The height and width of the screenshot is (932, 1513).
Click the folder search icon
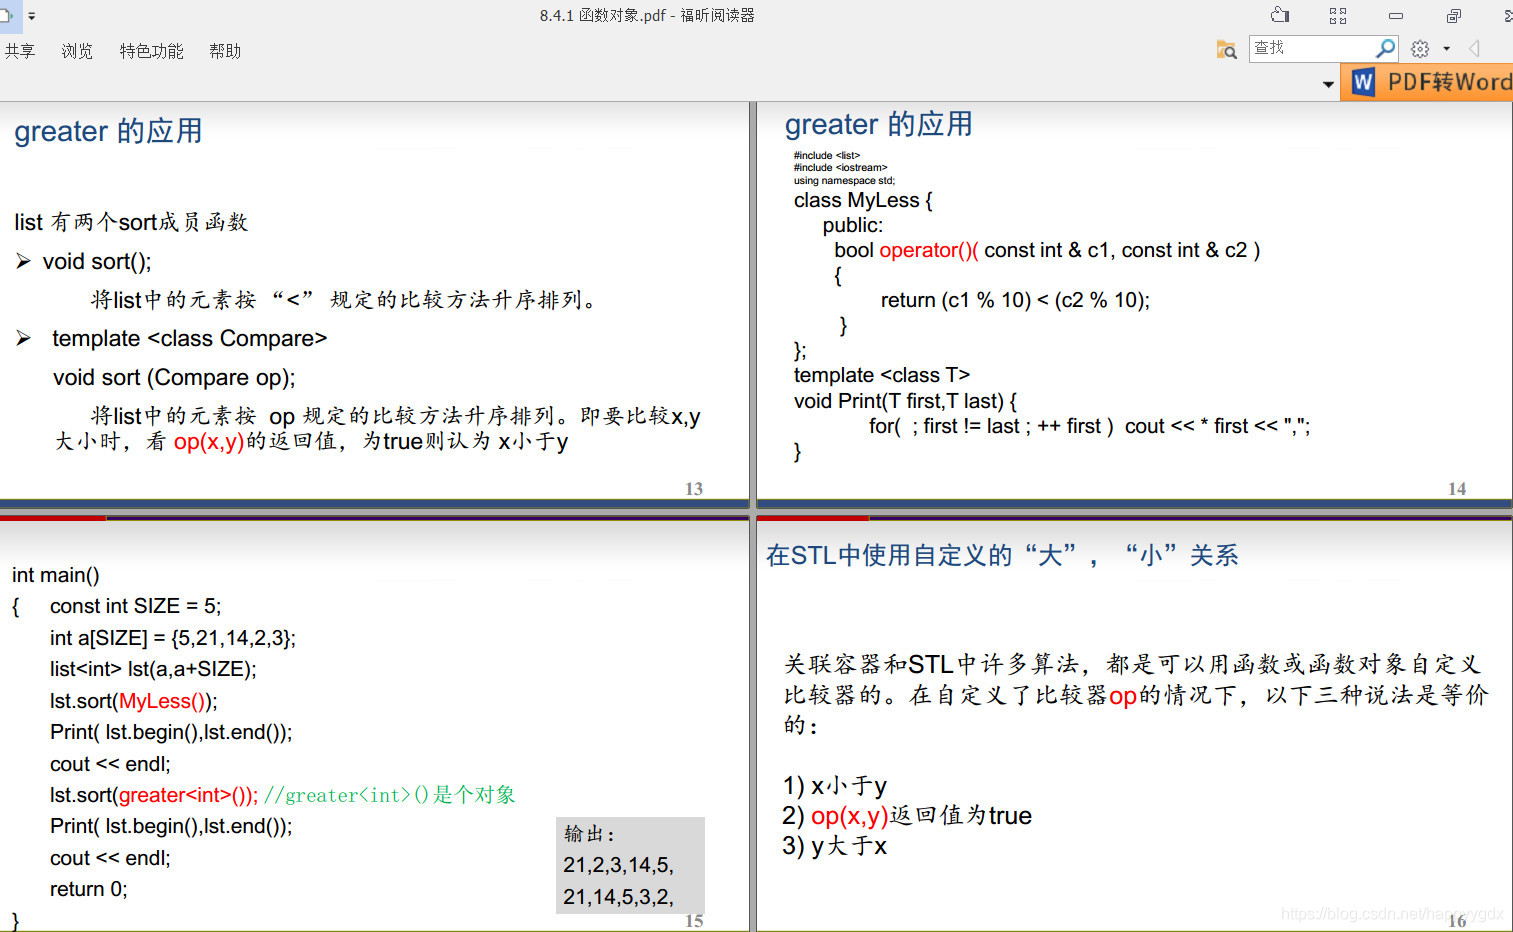pos(1226,49)
